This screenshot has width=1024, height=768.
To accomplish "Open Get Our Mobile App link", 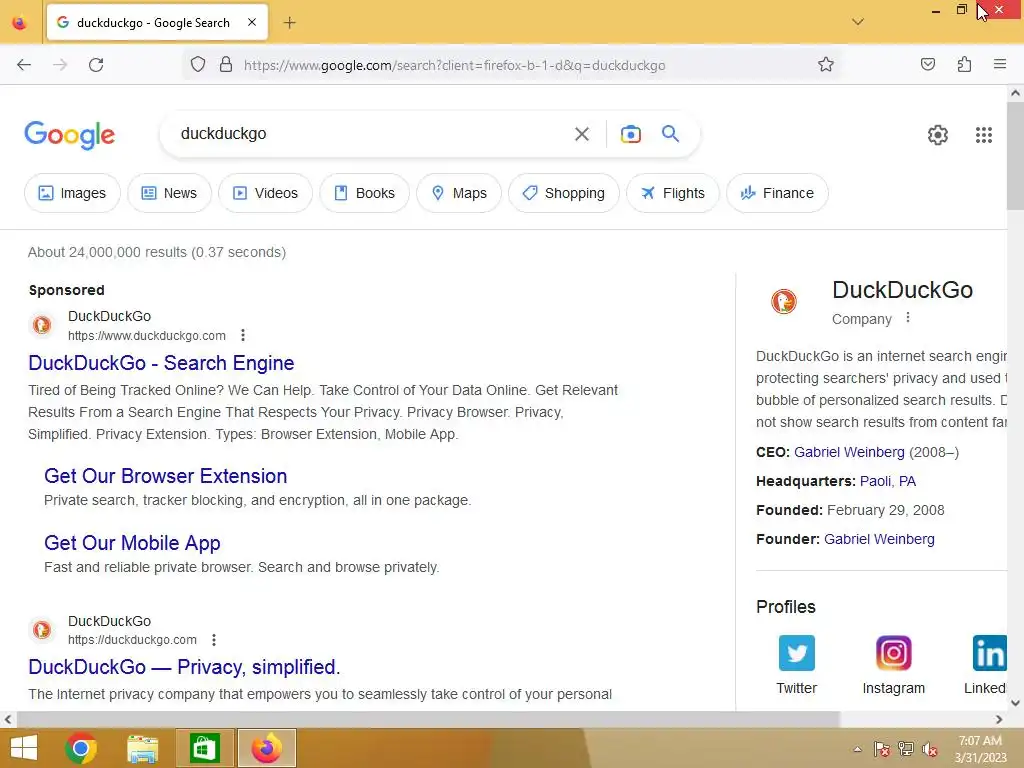I will 133,543.
